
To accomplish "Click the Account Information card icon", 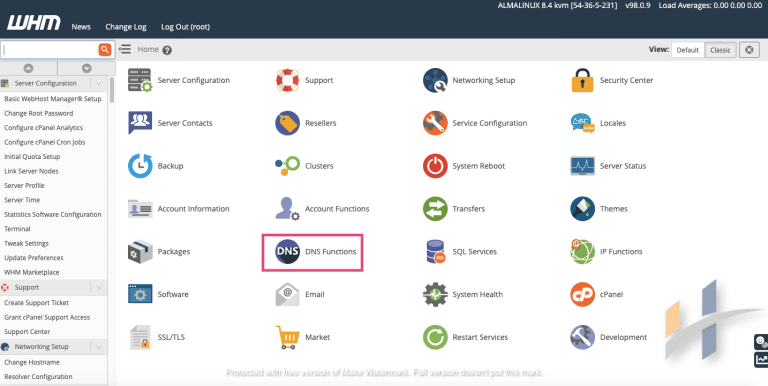I will click(x=140, y=209).
